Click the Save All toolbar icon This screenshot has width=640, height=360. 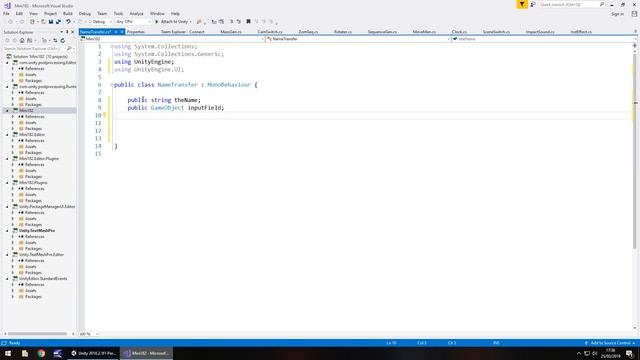pyautogui.click(x=58, y=22)
